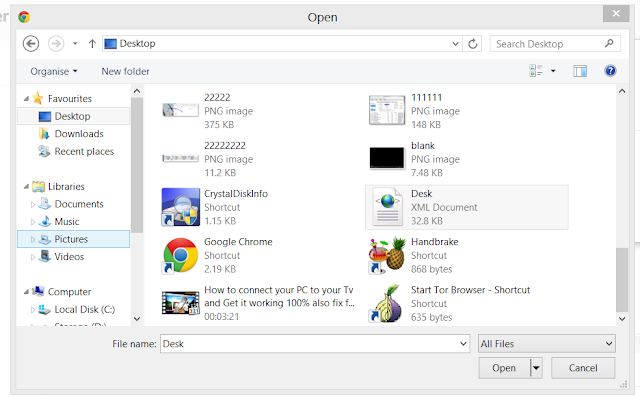Open the All Files type dropdown

click(x=547, y=344)
